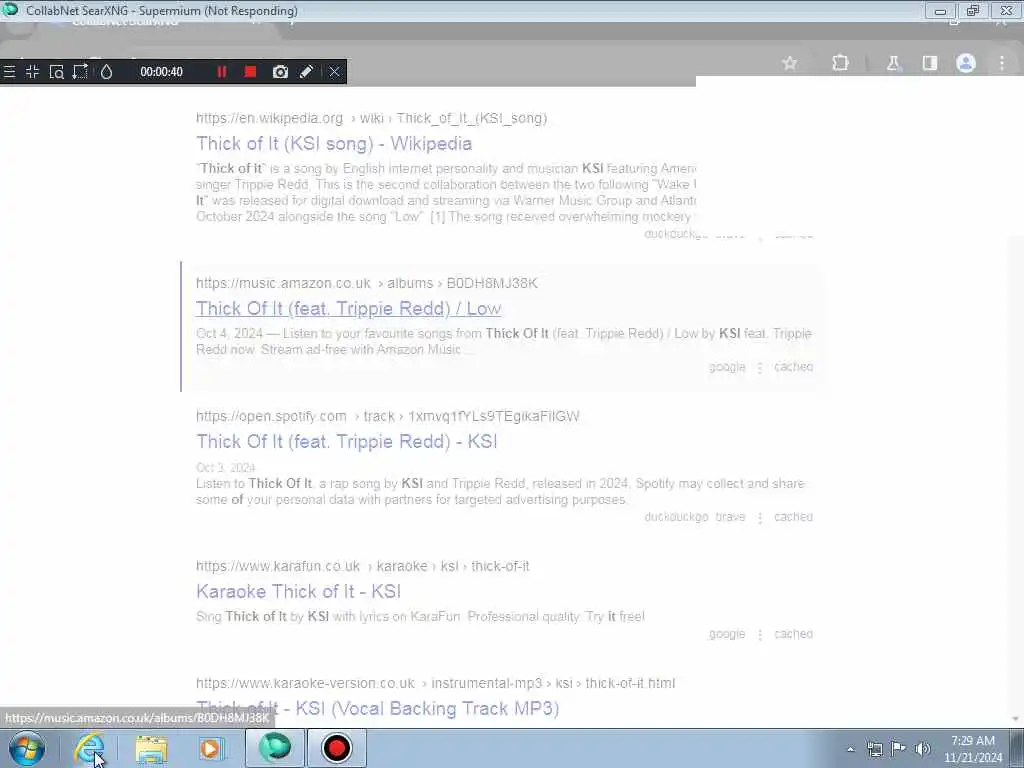Click google engine label on KaraFun result
The width and height of the screenshot is (1024, 768).
[727, 634]
